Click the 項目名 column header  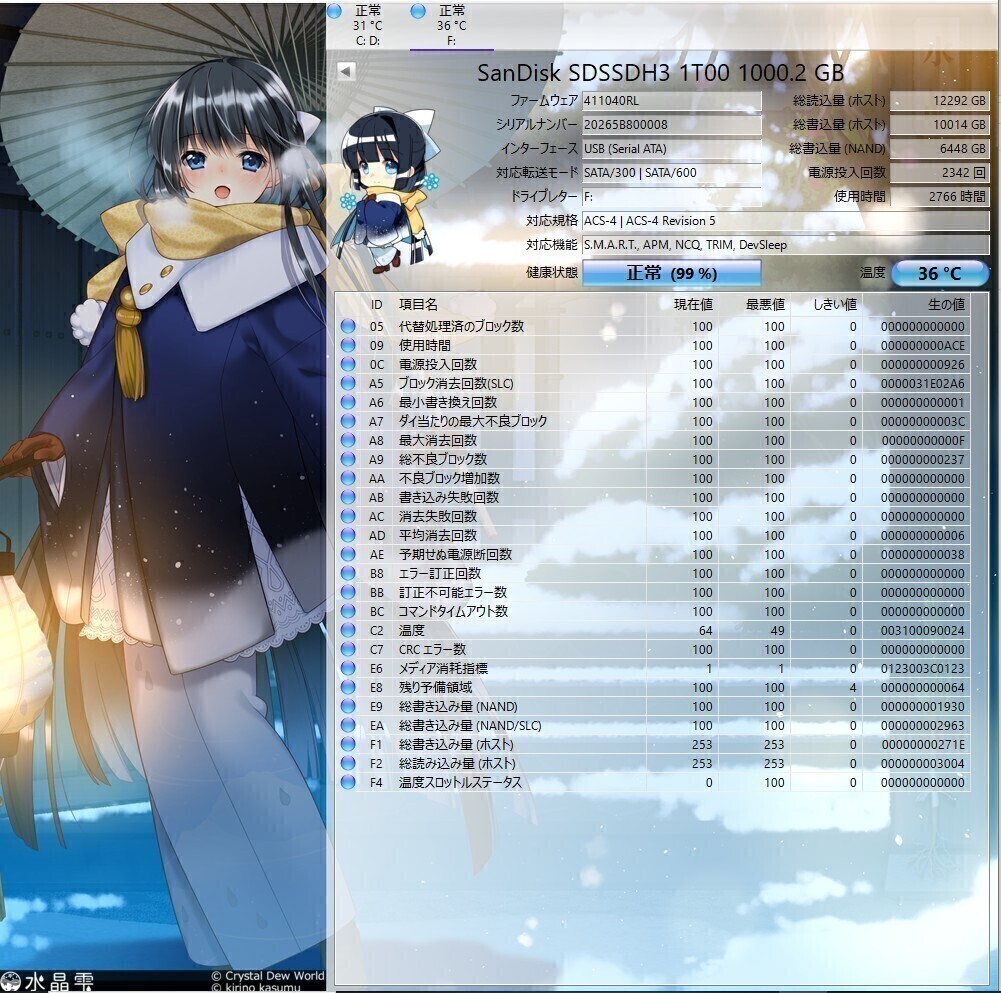418,305
